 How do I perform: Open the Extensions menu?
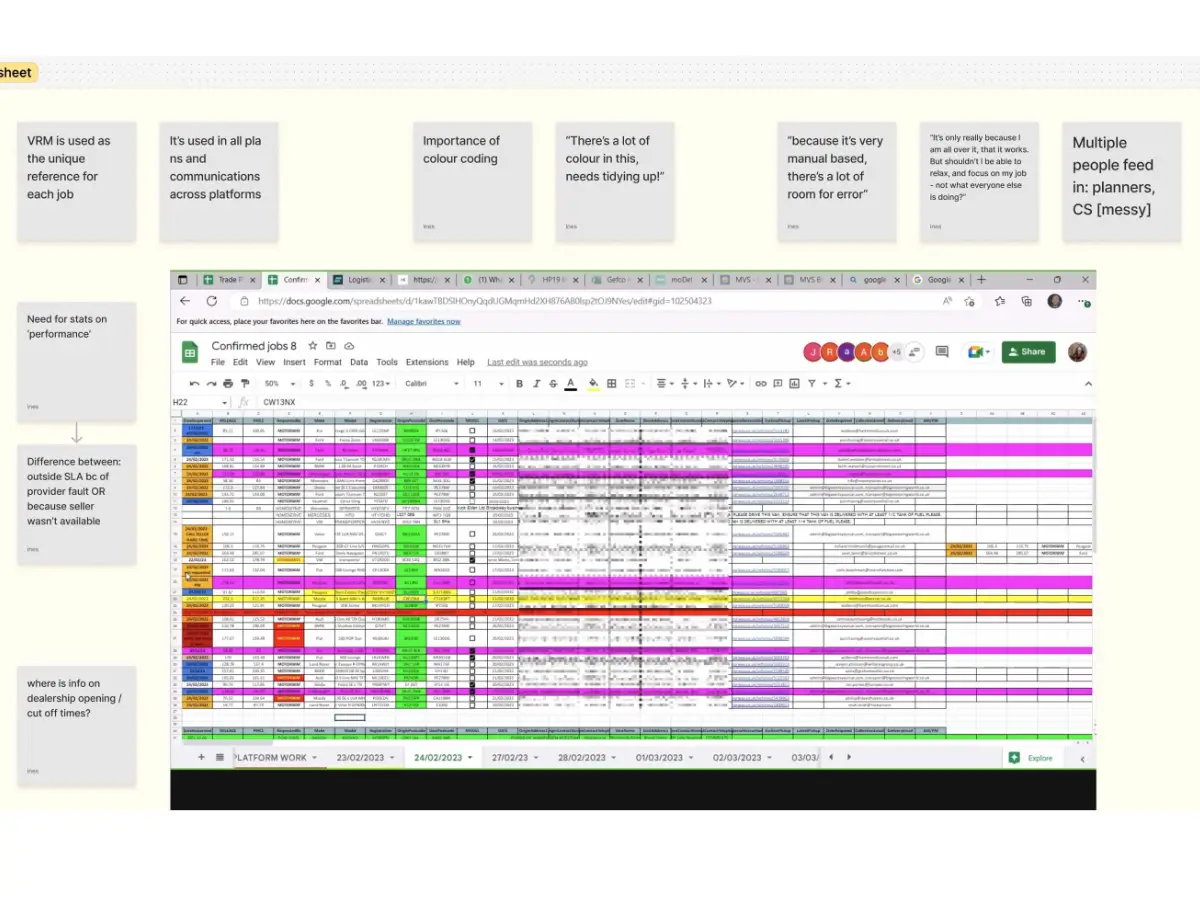pos(427,362)
